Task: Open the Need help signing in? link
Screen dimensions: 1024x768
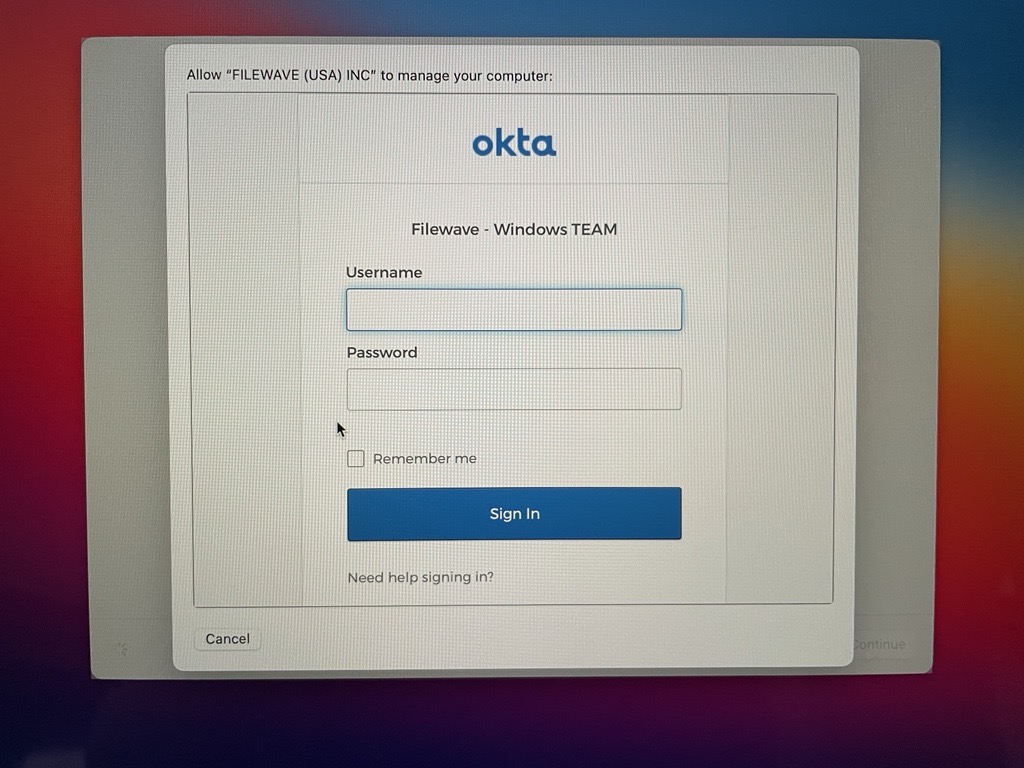Action: point(421,577)
